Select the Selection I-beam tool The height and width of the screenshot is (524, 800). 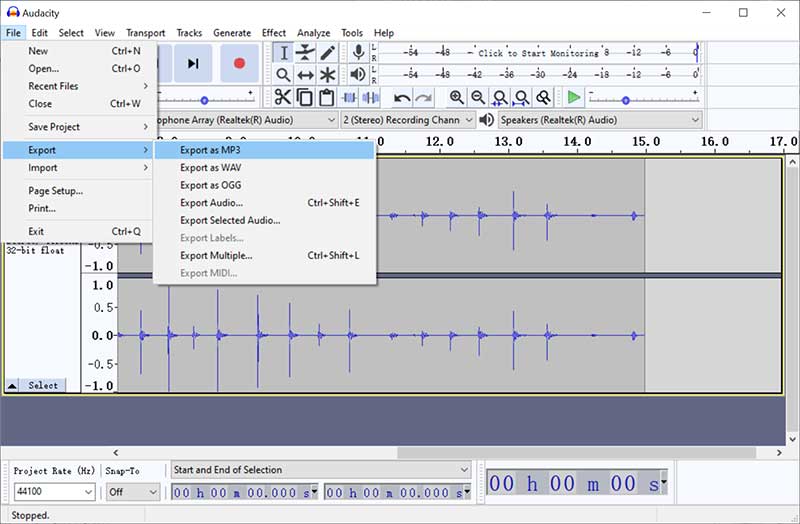283,53
